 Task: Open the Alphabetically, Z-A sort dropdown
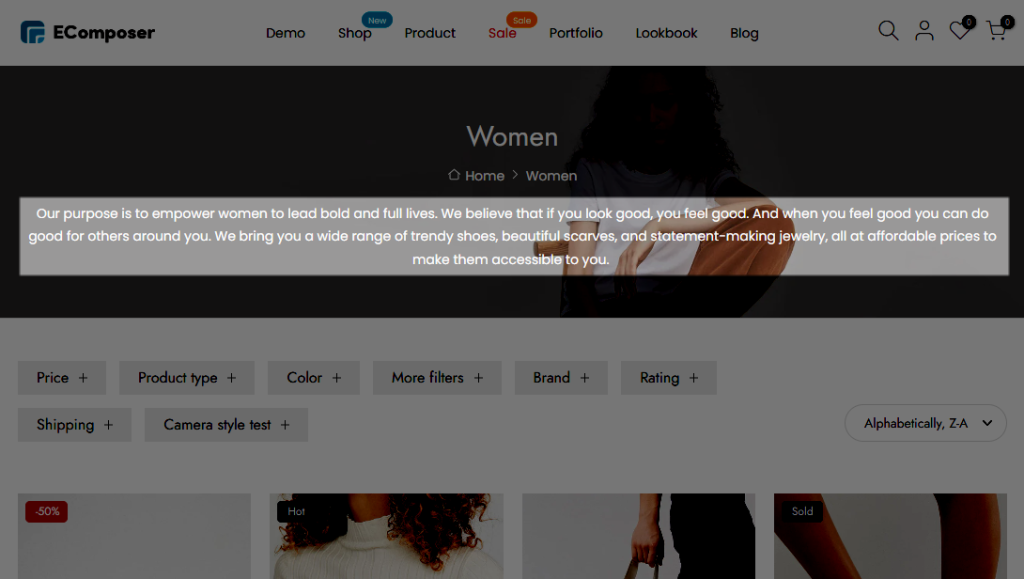coord(925,423)
